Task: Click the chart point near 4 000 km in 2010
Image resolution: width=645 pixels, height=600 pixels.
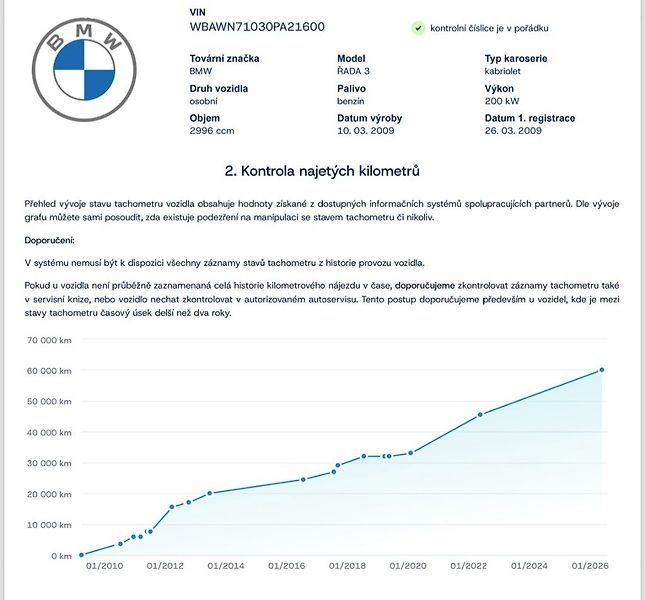Action: [x=121, y=544]
